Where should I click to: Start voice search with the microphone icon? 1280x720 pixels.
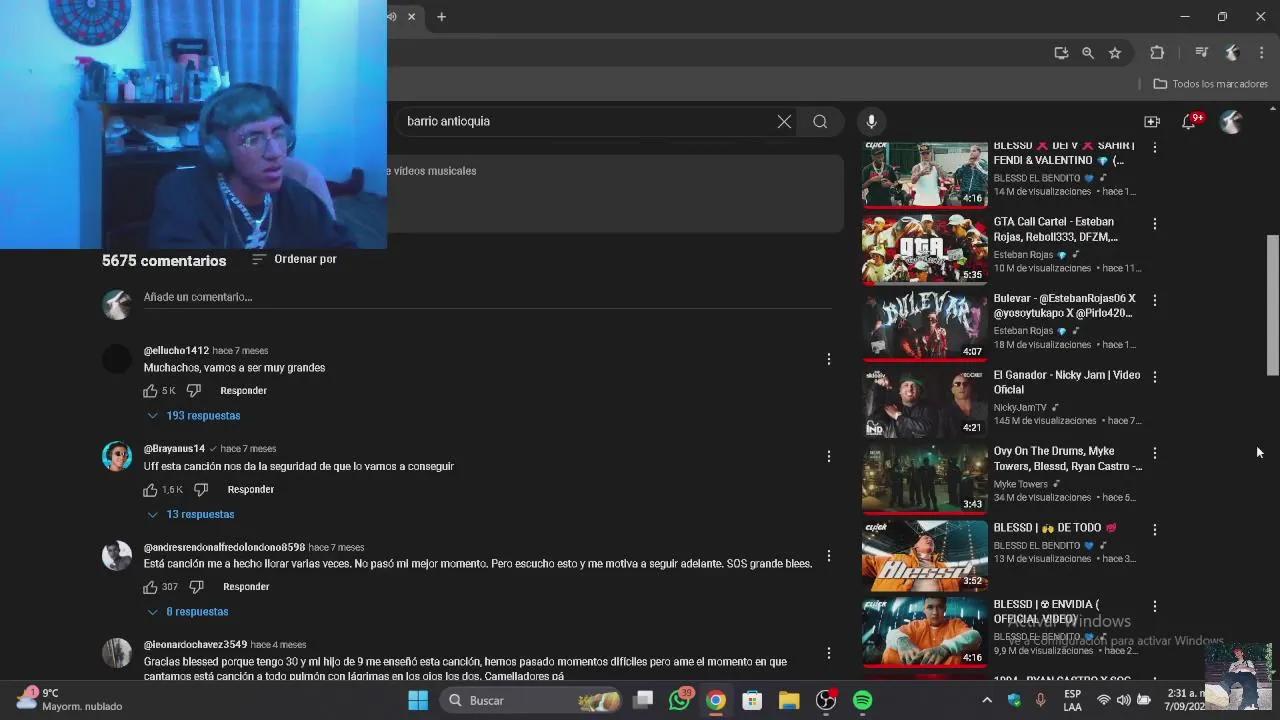pyautogui.click(x=870, y=121)
